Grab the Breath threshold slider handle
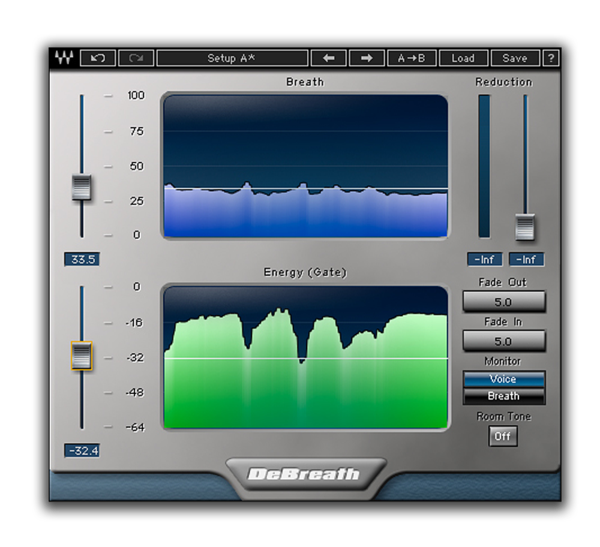Screen dimensions: 600x547 tap(82, 187)
